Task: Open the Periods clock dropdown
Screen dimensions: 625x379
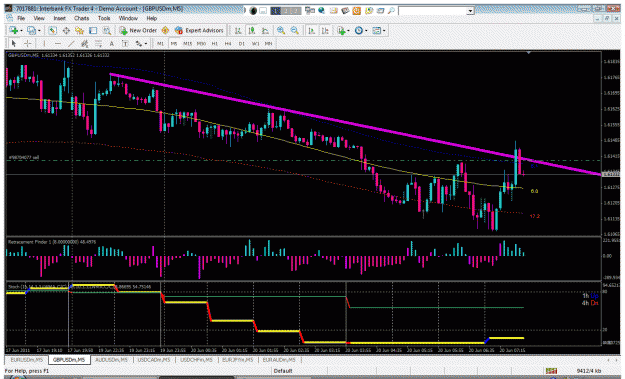Action: point(360,30)
